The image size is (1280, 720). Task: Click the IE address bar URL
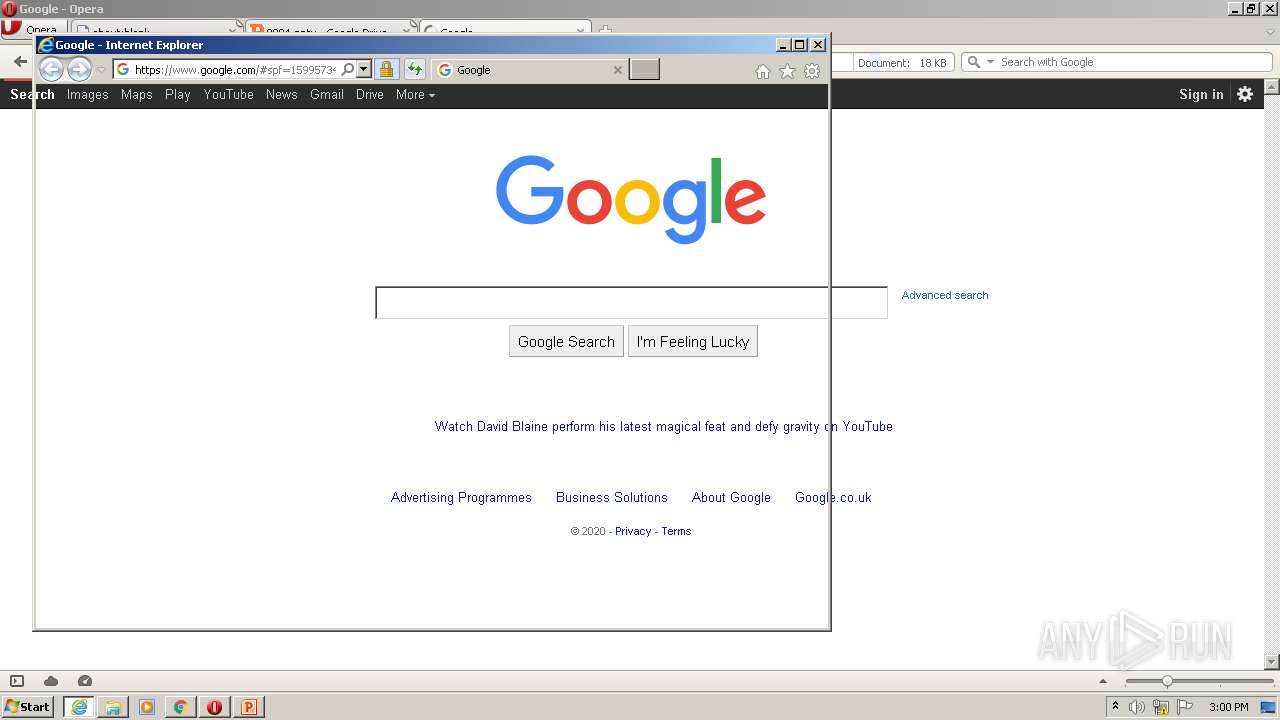point(235,70)
